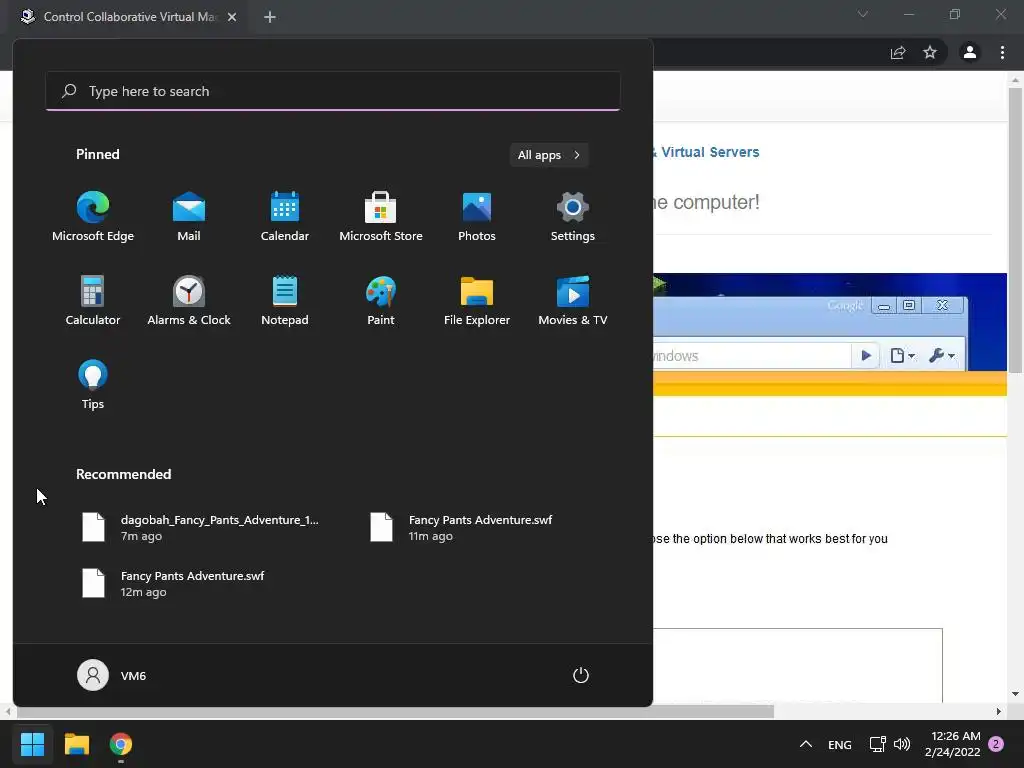Open a new Chrome tab
1024x768 pixels.
click(x=270, y=17)
